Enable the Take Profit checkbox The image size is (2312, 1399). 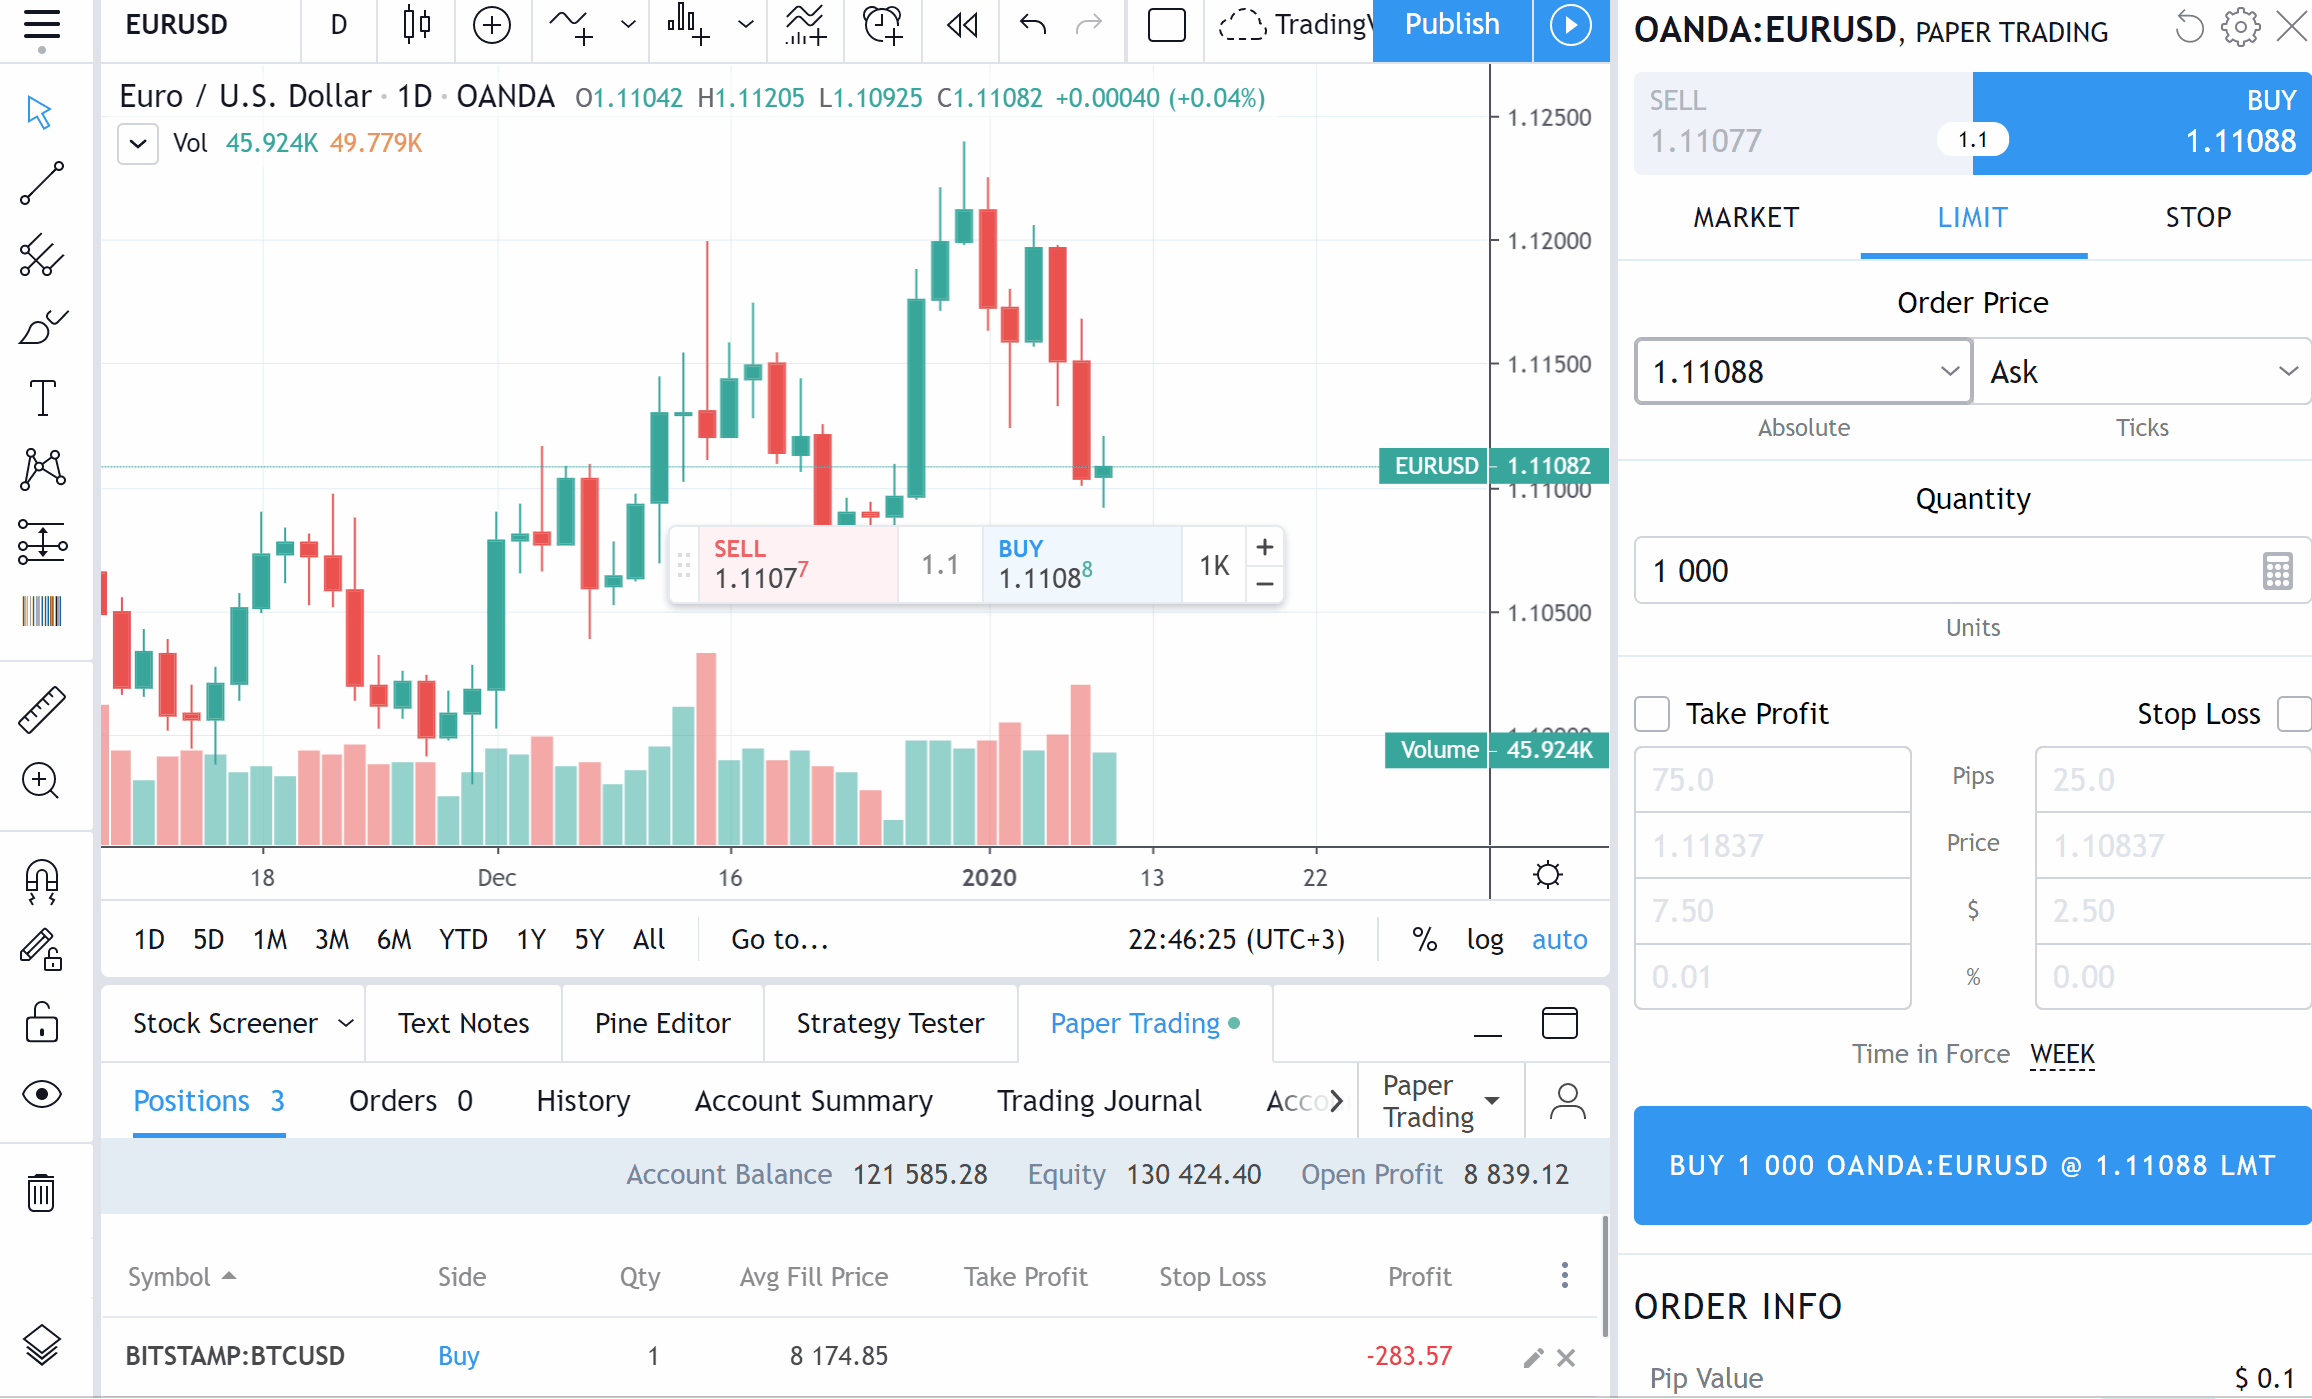1652,714
